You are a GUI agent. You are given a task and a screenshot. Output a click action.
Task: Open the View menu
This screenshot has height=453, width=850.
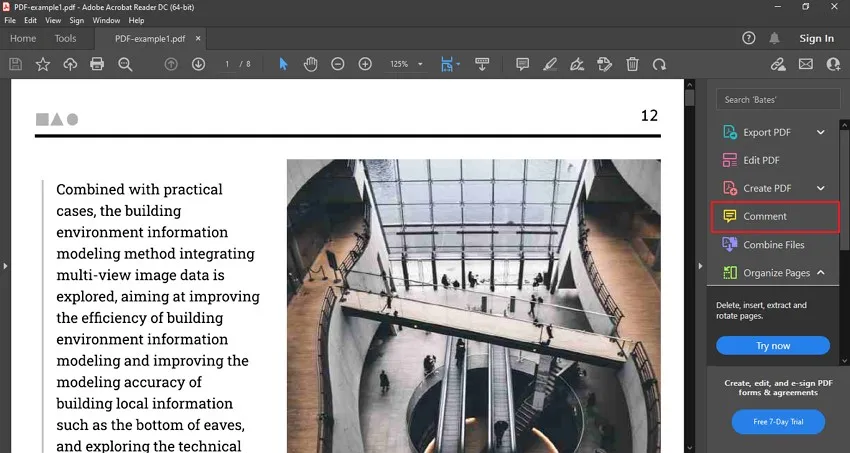pos(53,20)
